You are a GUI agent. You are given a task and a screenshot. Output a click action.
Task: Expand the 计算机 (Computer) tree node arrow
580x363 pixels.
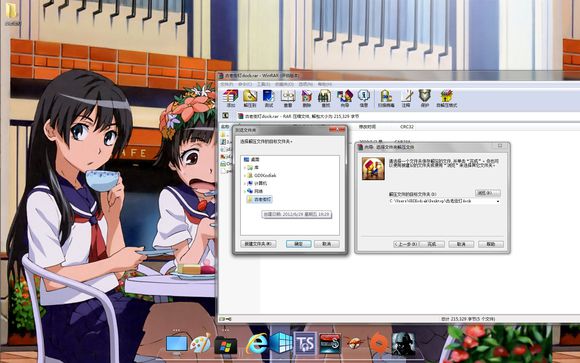(245, 184)
